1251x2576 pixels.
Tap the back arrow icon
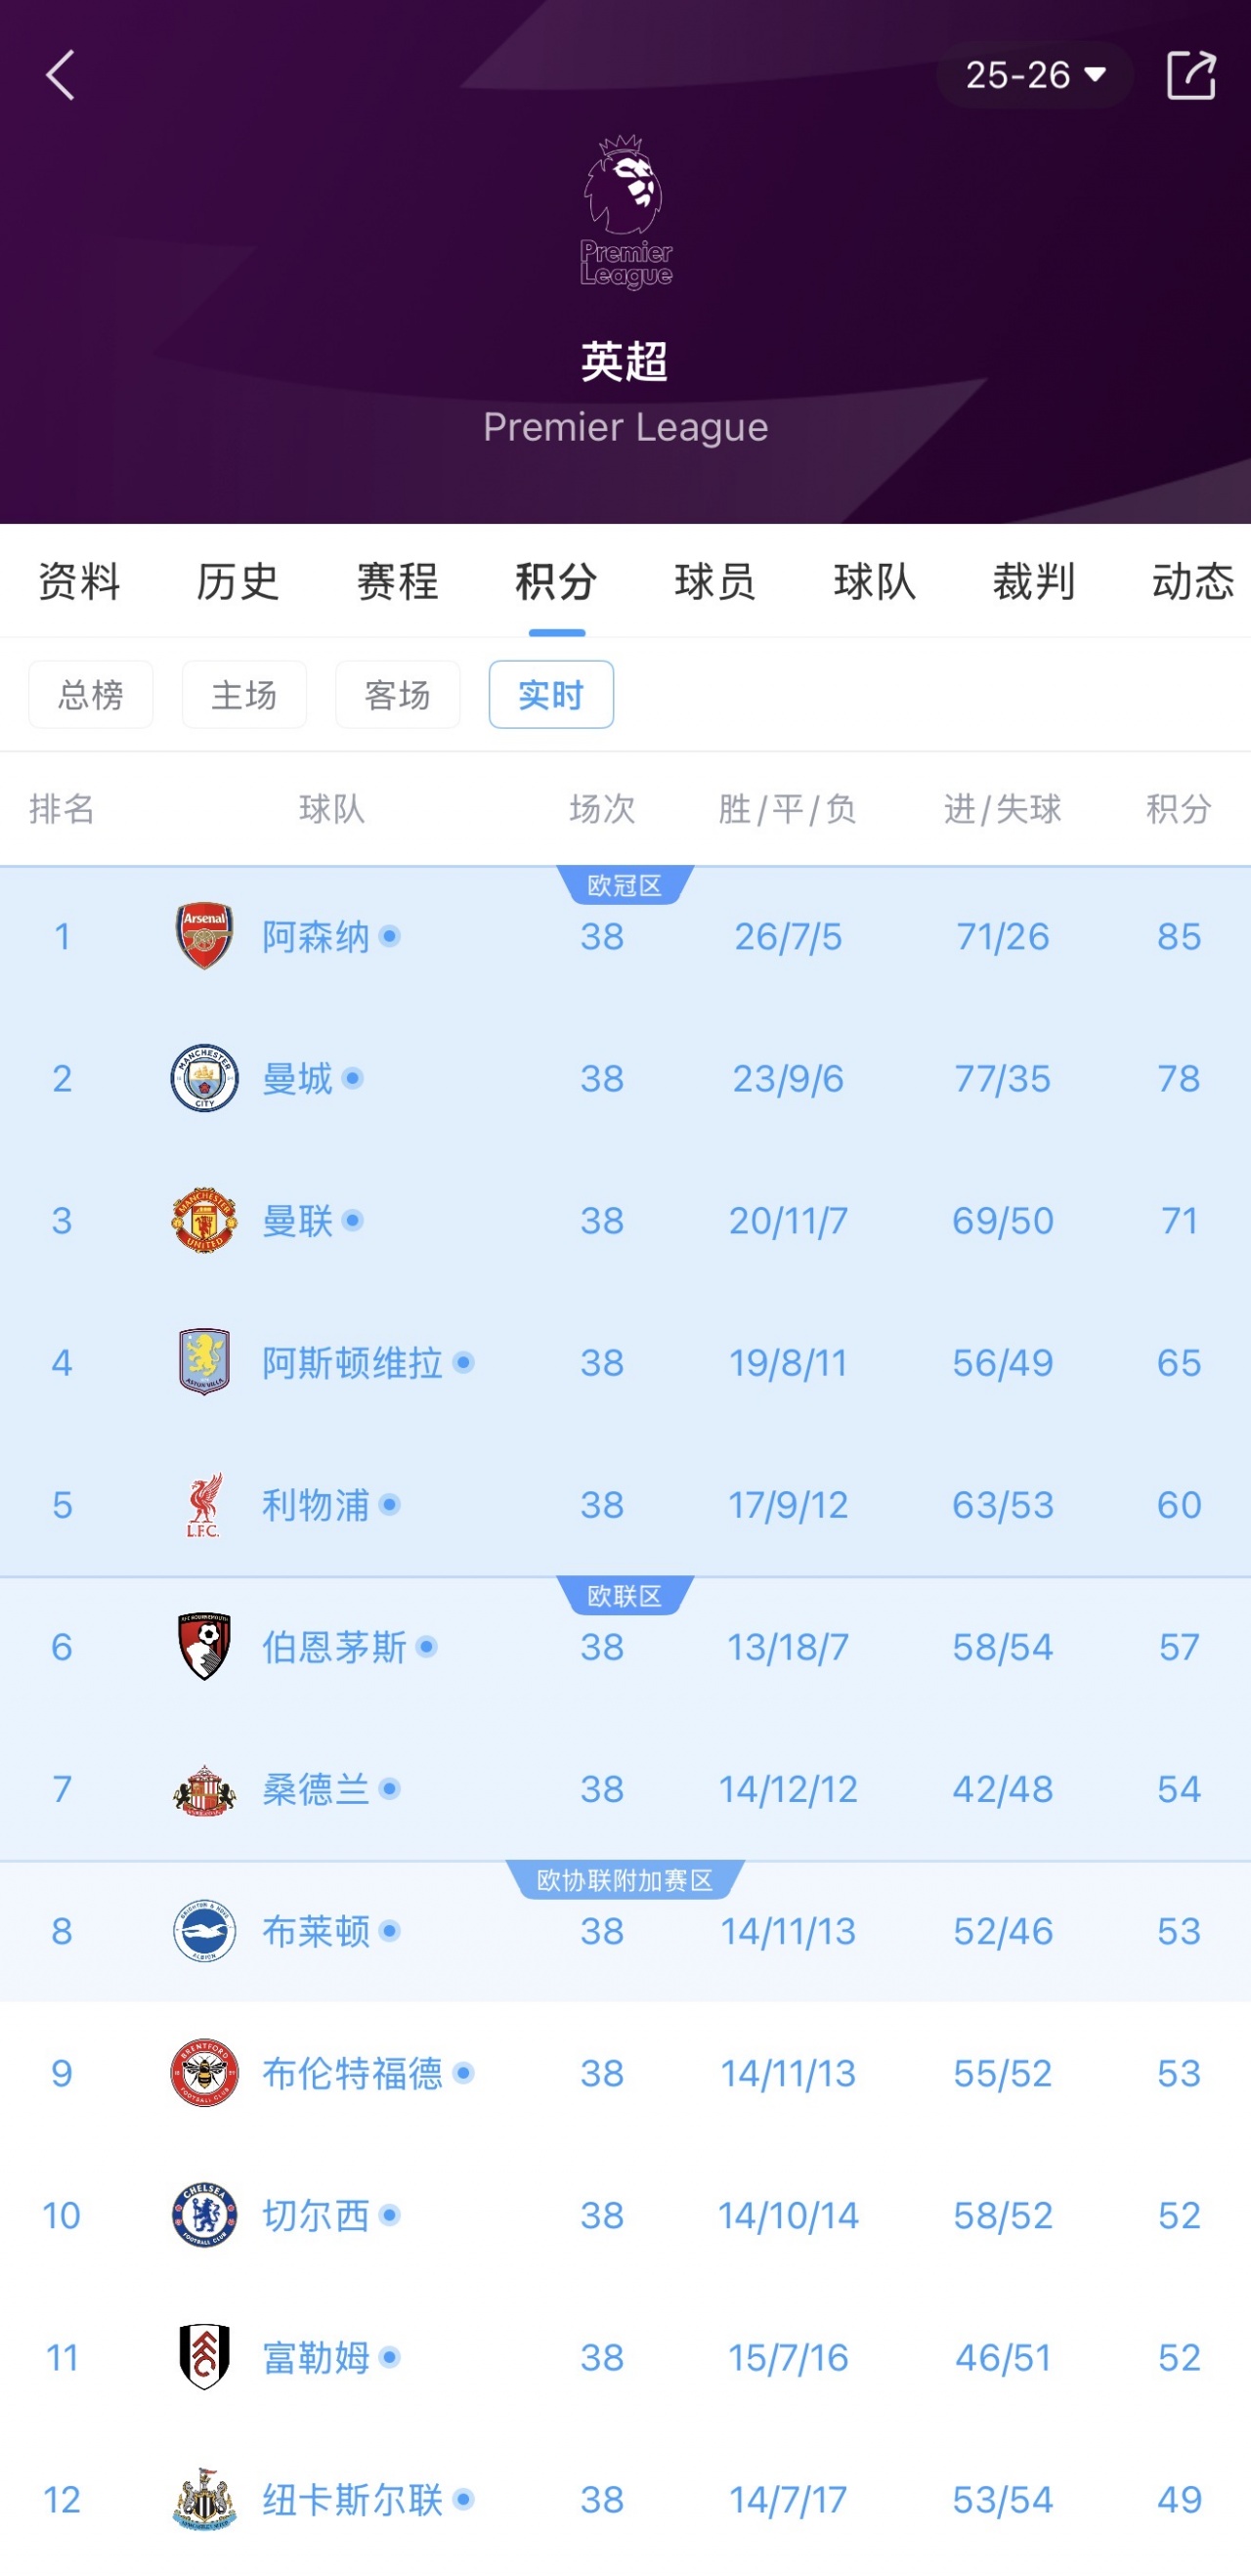61,75
